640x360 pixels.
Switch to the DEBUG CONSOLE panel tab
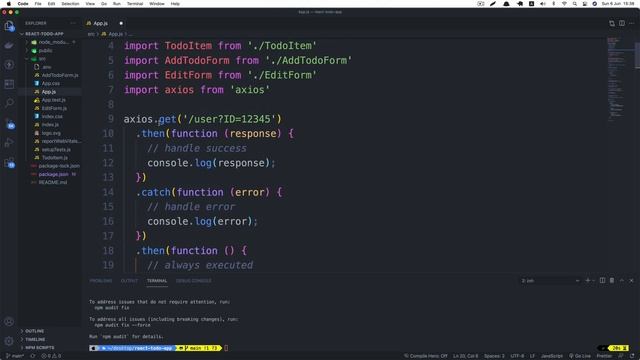tap(193, 281)
